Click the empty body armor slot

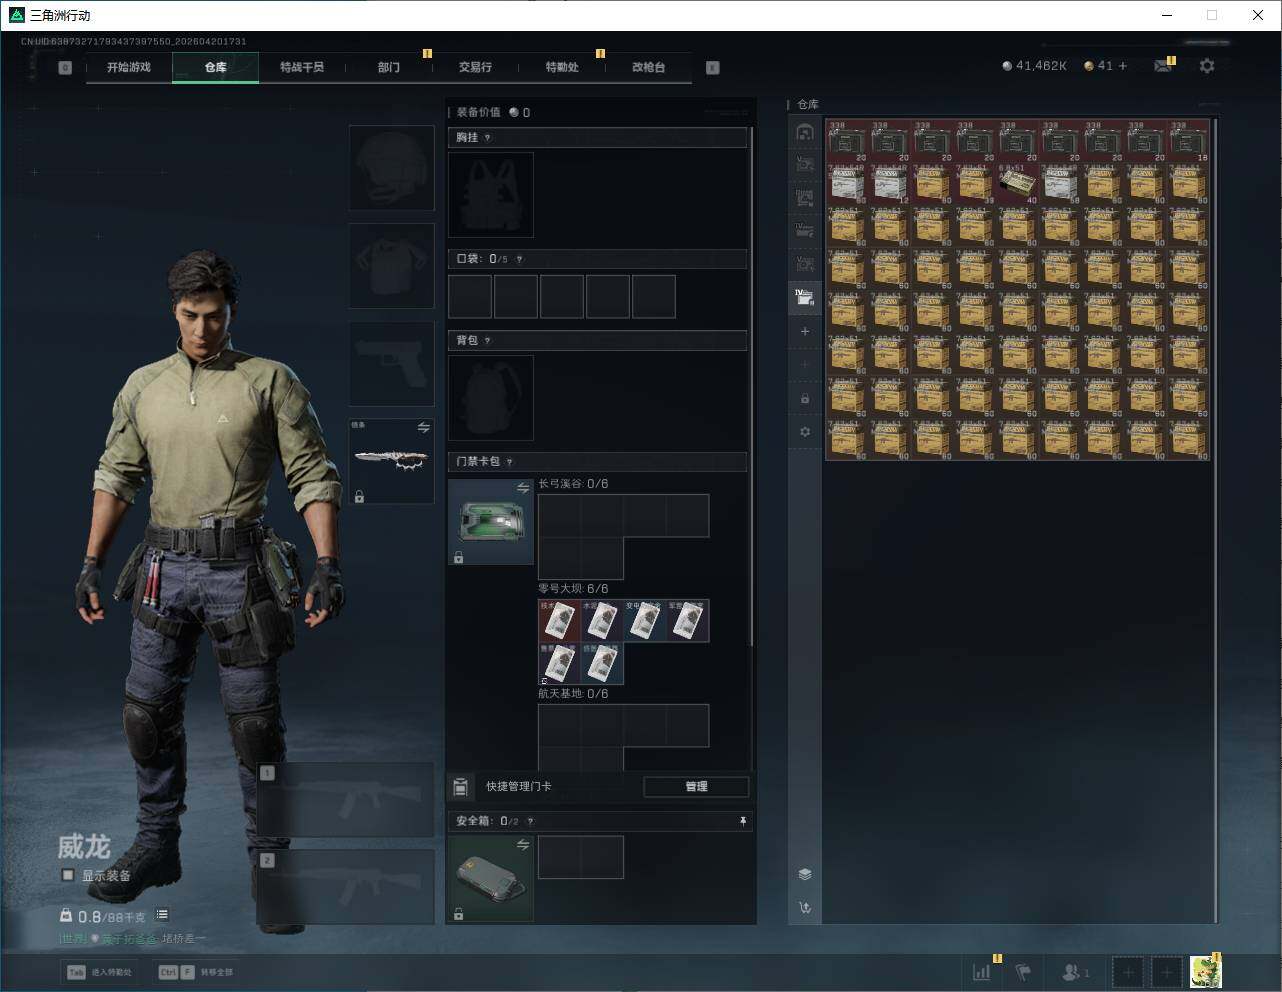391,266
